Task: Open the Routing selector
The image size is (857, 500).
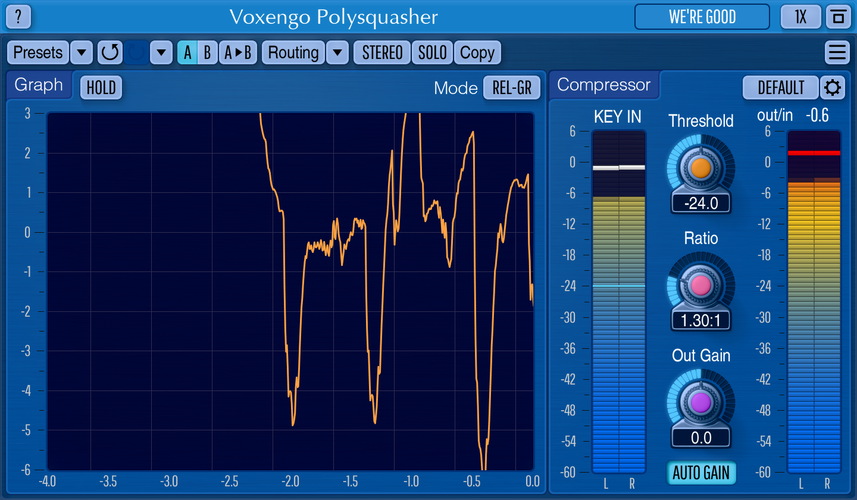Action: (293, 52)
